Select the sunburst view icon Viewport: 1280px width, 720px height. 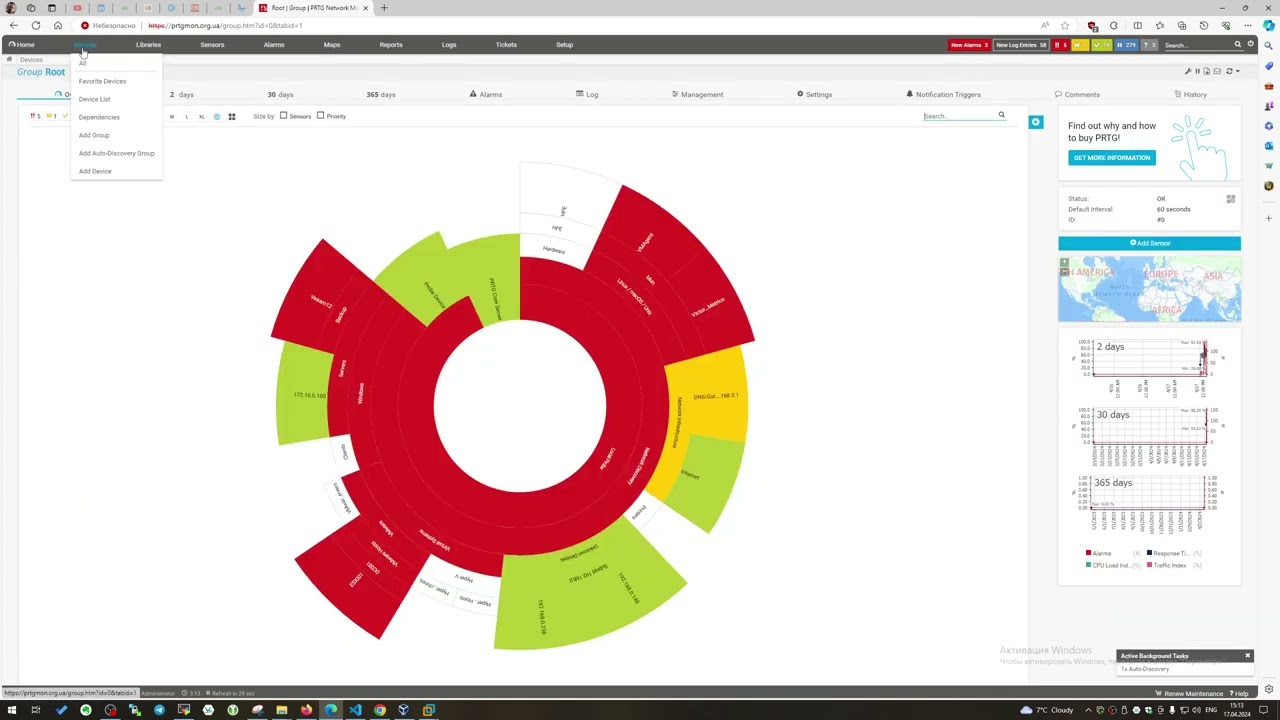point(216,117)
